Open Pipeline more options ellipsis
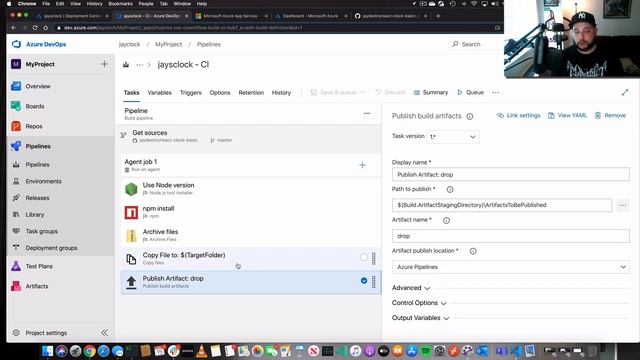640x360 pixels. (x=367, y=113)
